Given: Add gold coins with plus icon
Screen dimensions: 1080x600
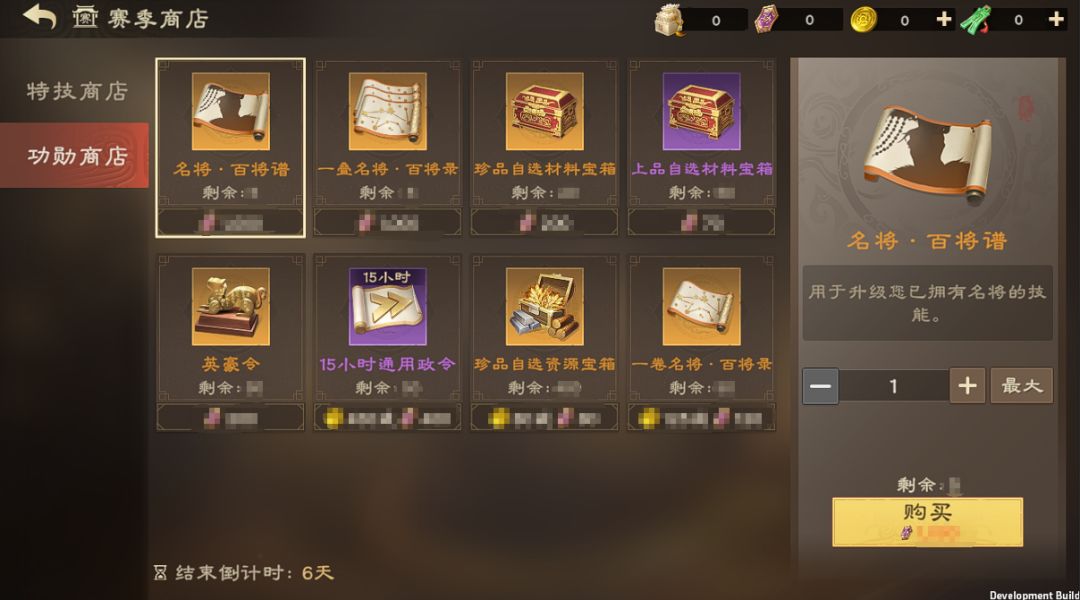Looking at the screenshot, I should tap(944, 19).
